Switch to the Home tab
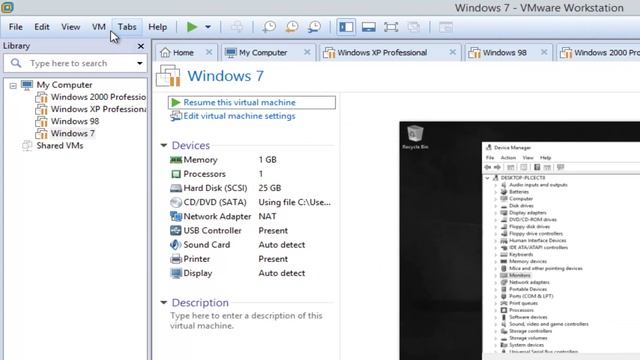 click(183, 53)
